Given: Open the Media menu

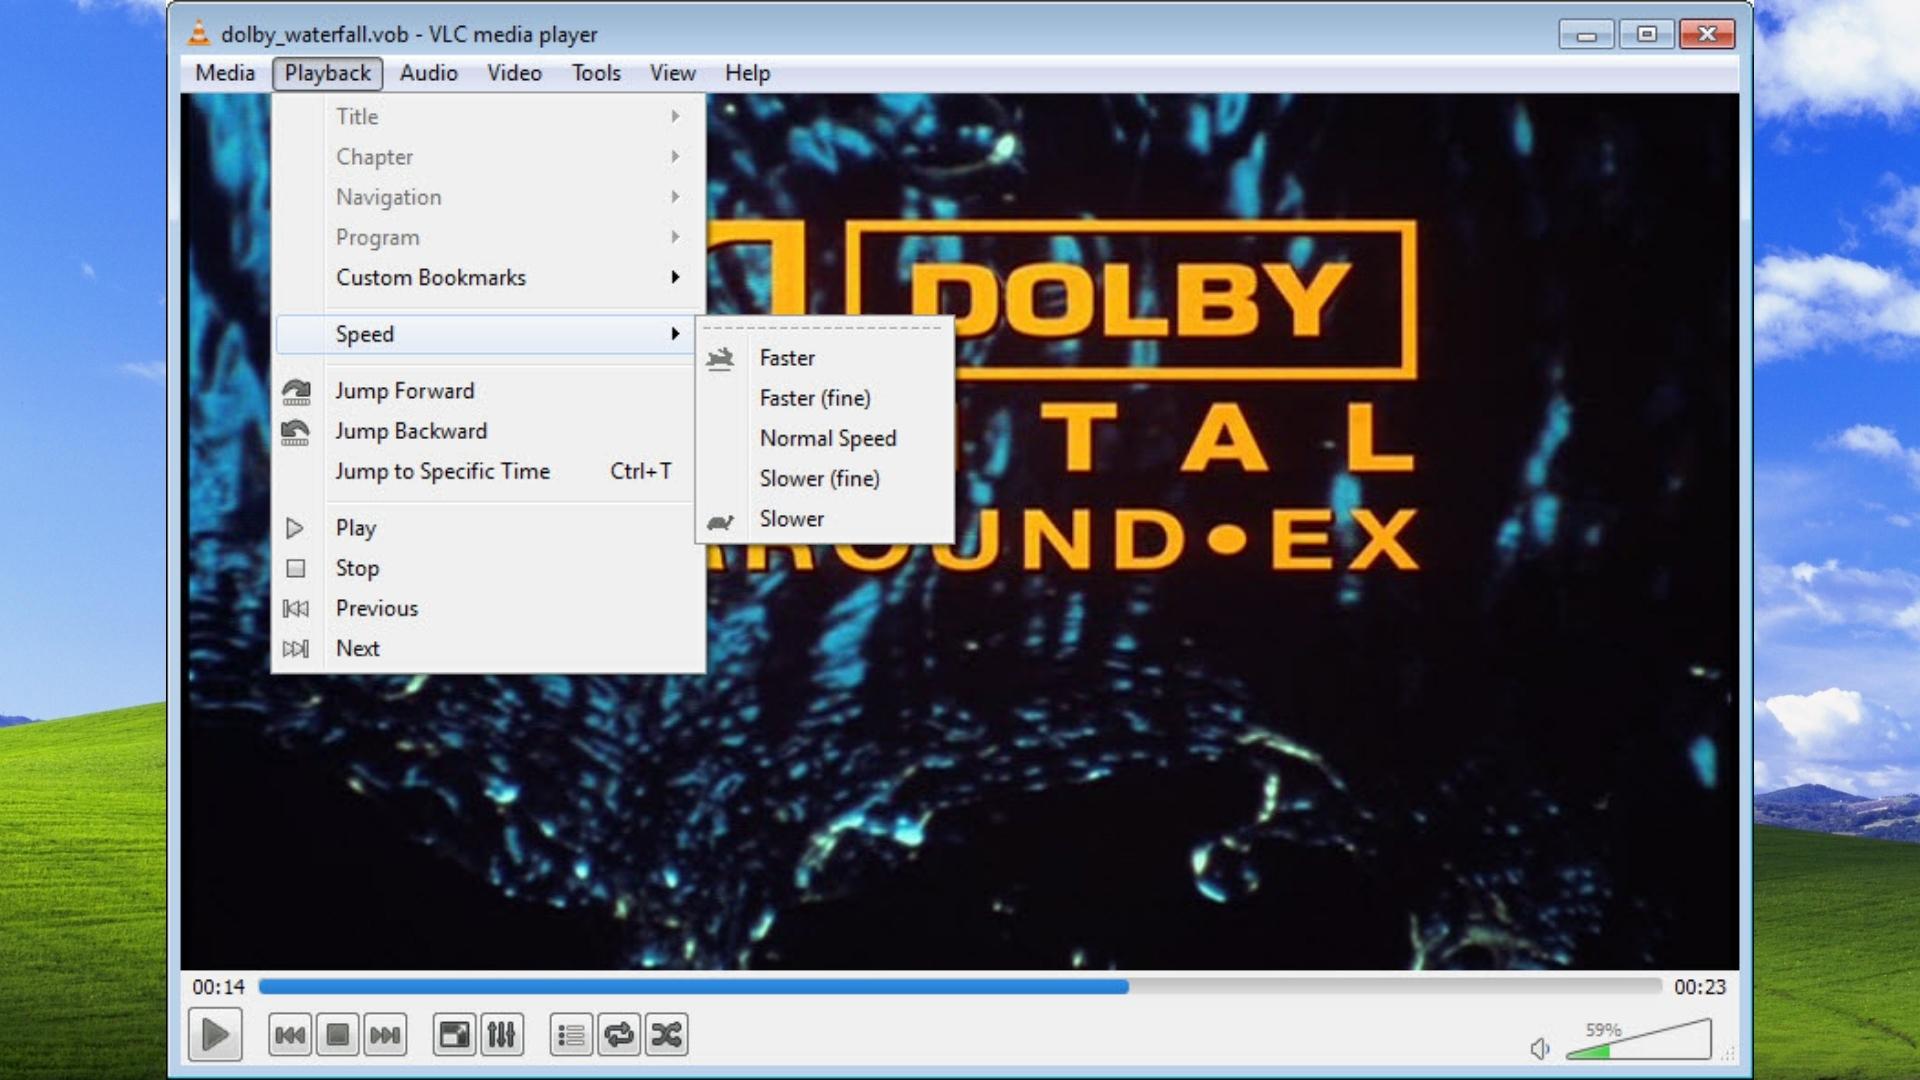Looking at the screenshot, I should (225, 73).
